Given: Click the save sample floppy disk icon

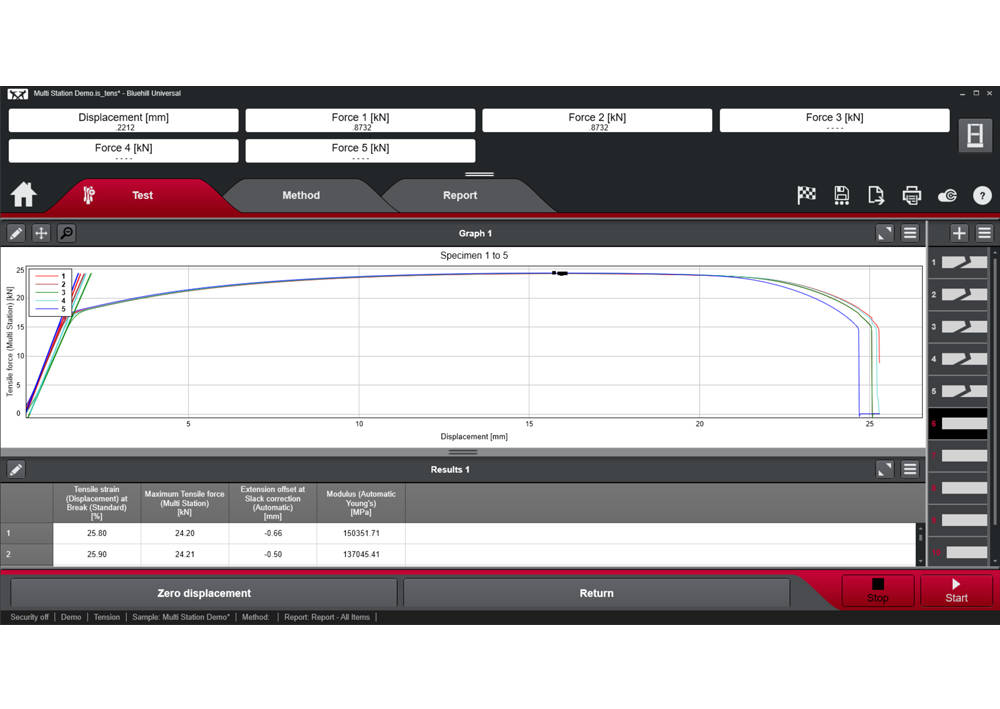Looking at the screenshot, I should click(841, 195).
